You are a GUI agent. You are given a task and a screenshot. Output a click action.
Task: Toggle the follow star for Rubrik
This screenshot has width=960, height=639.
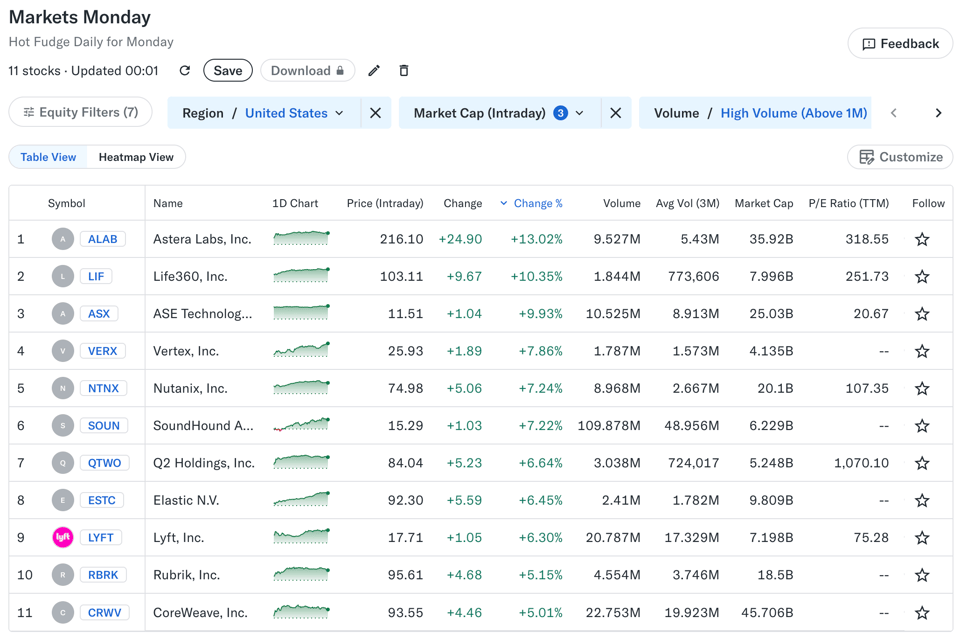pyautogui.click(x=921, y=574)
